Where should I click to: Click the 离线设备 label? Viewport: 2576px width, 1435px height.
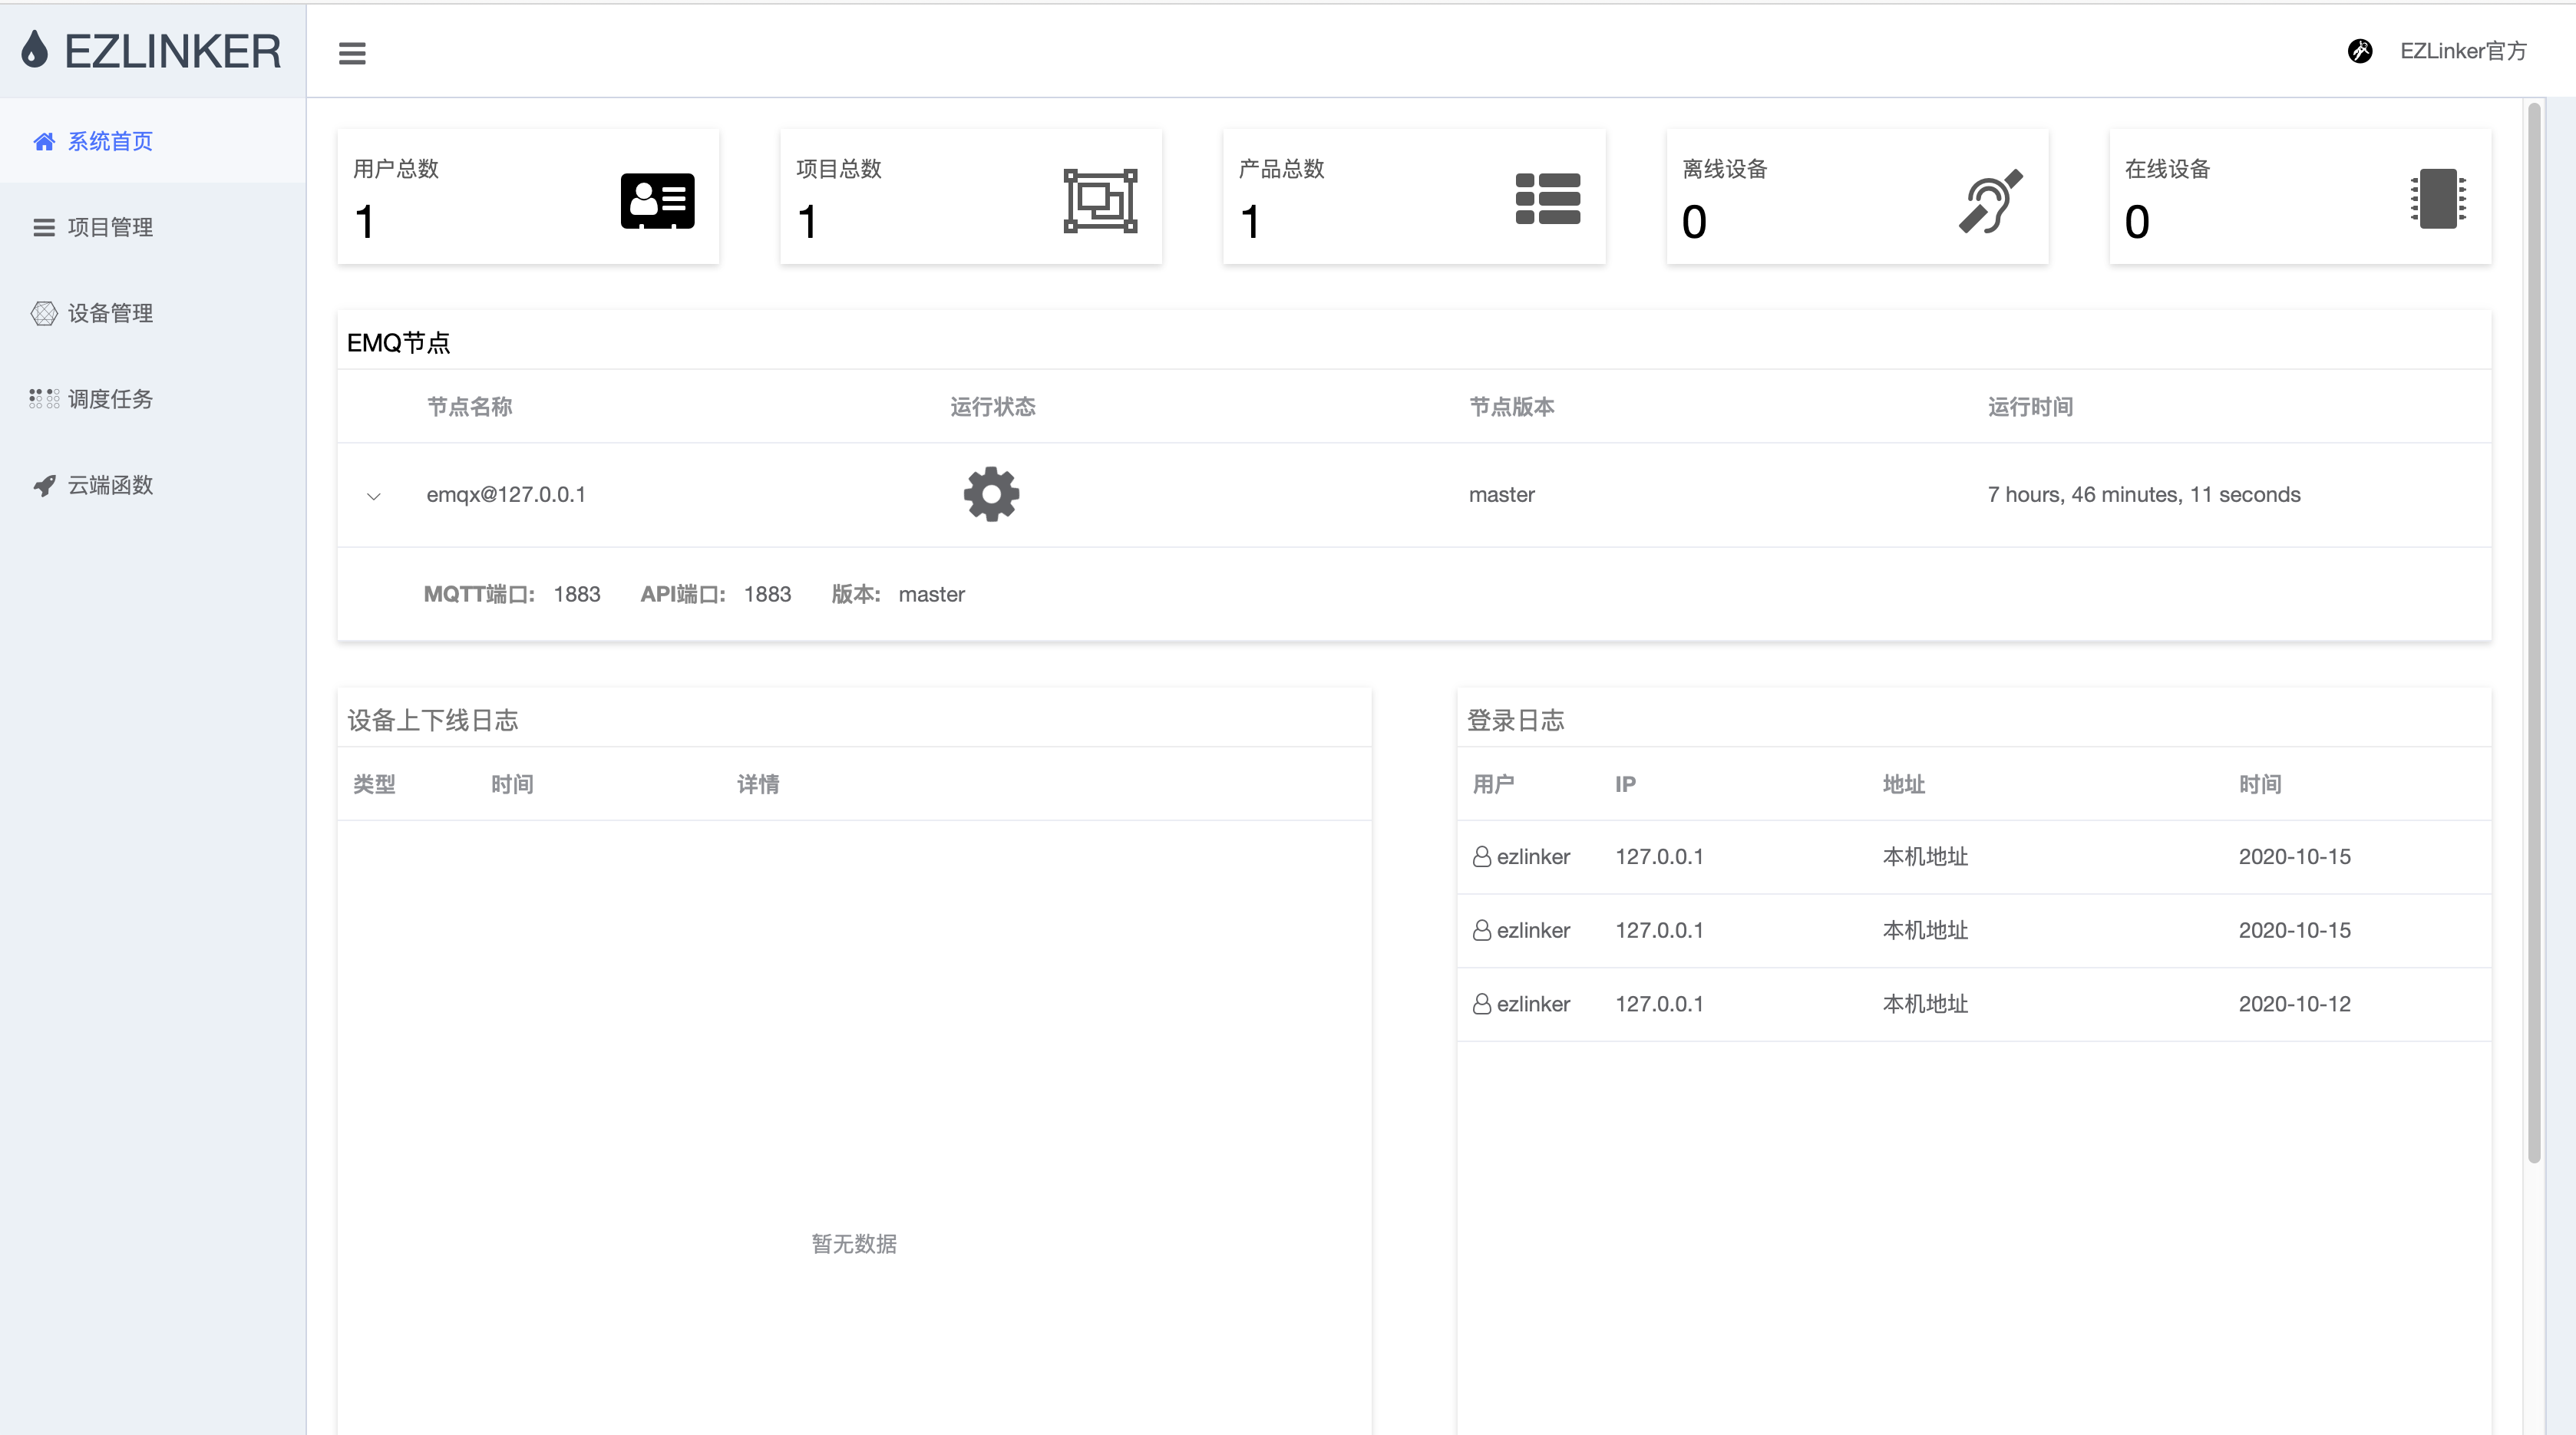point(1725,169)
